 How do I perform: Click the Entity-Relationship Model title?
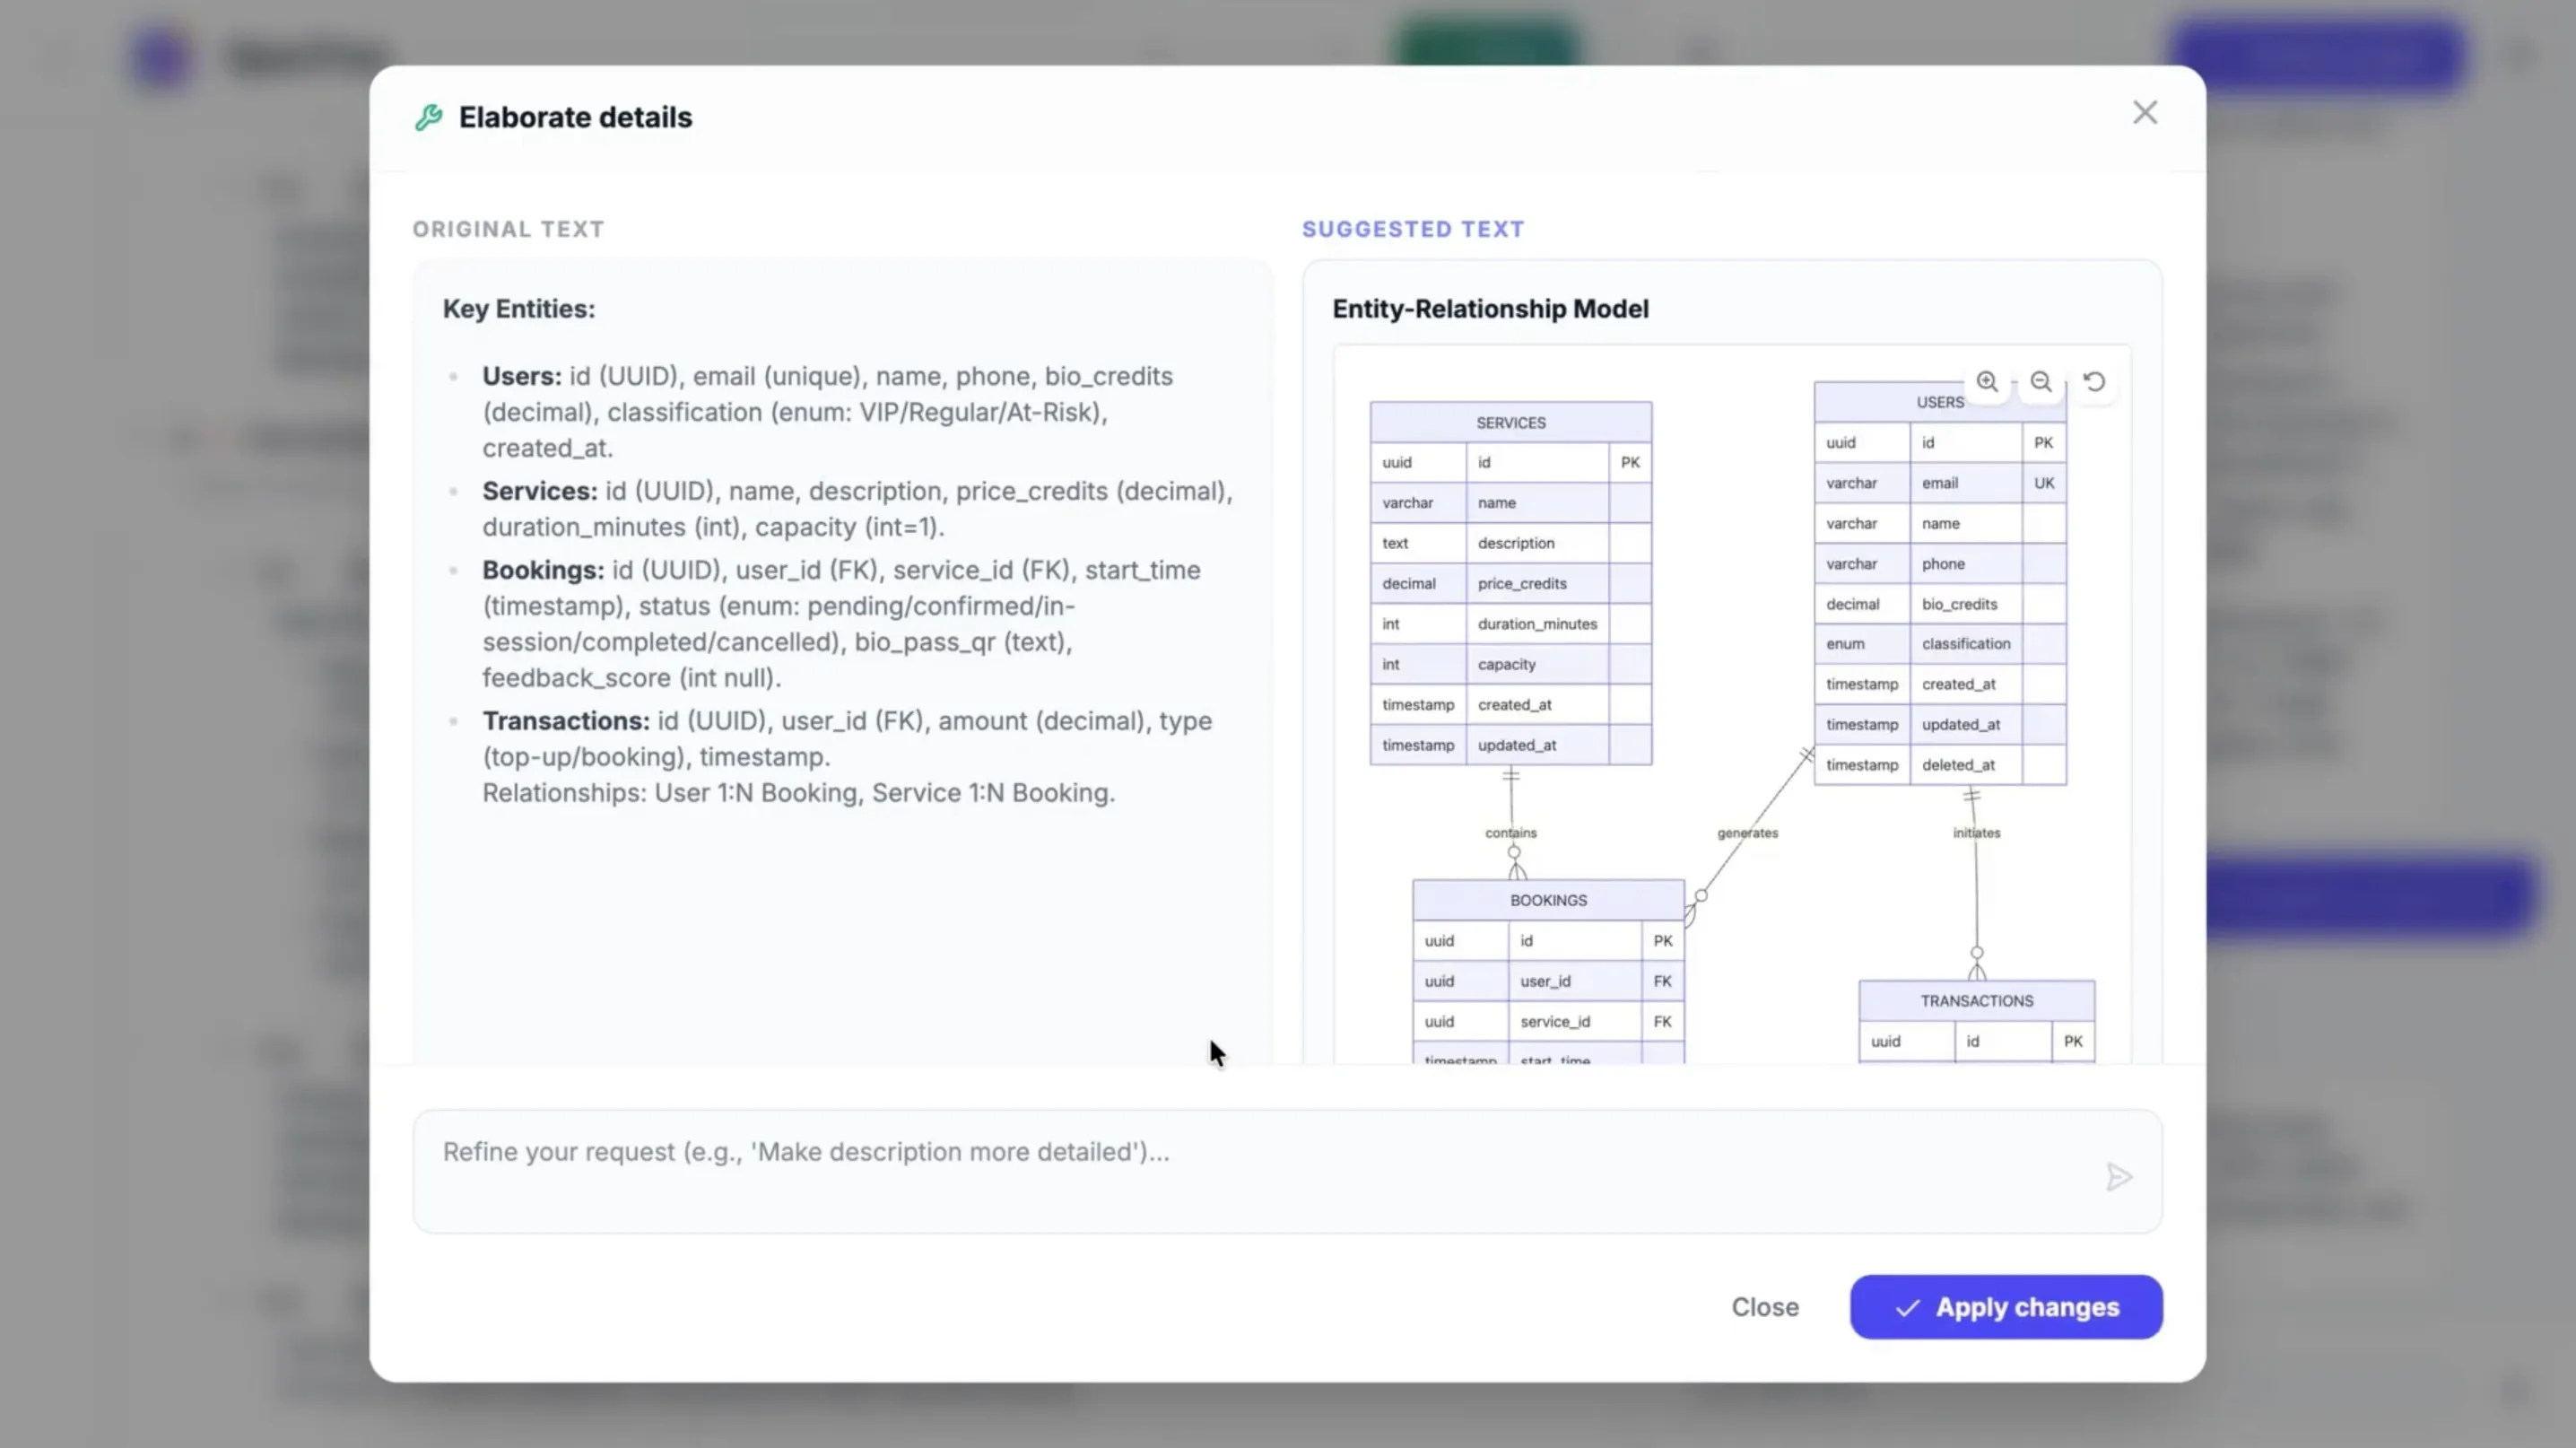coord(1490,309)
